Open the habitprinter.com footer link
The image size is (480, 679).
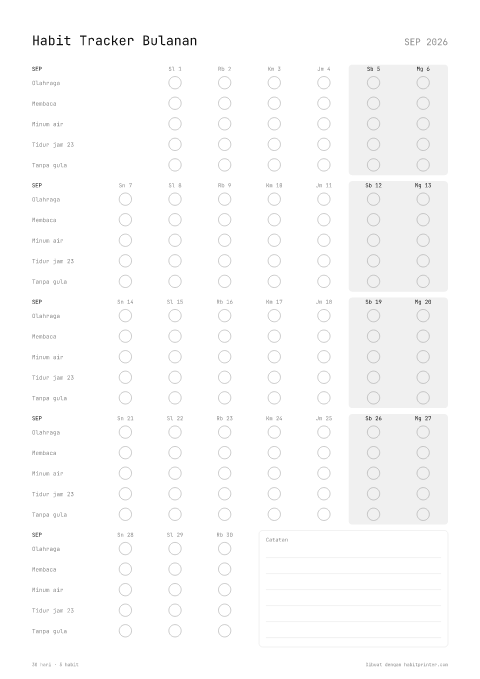[426, 664]
